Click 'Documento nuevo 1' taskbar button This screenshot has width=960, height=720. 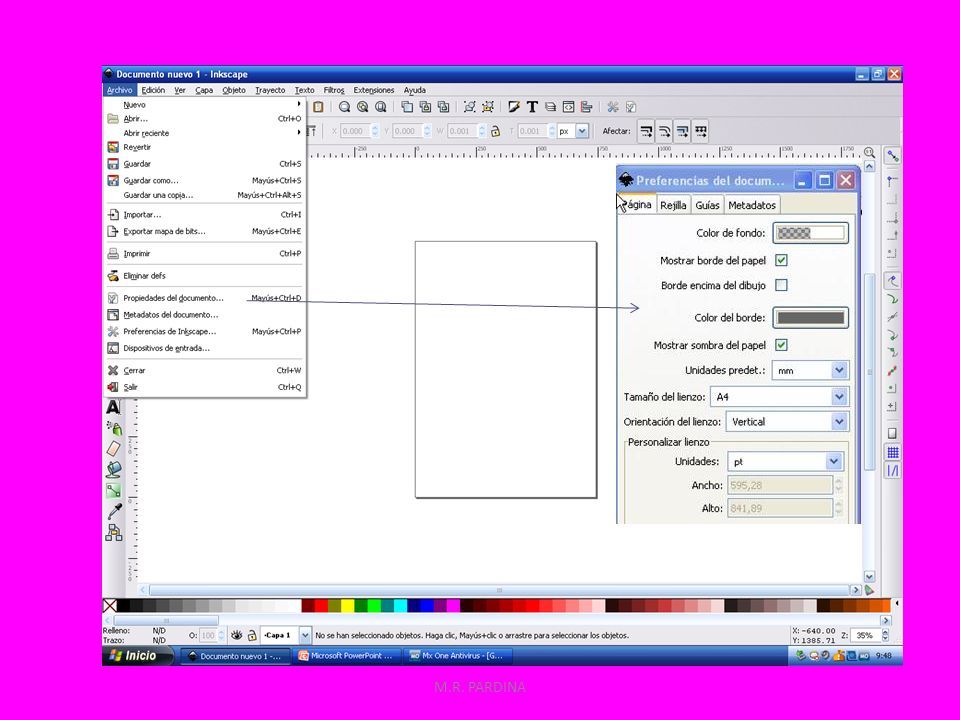click(x=236, y=656)
